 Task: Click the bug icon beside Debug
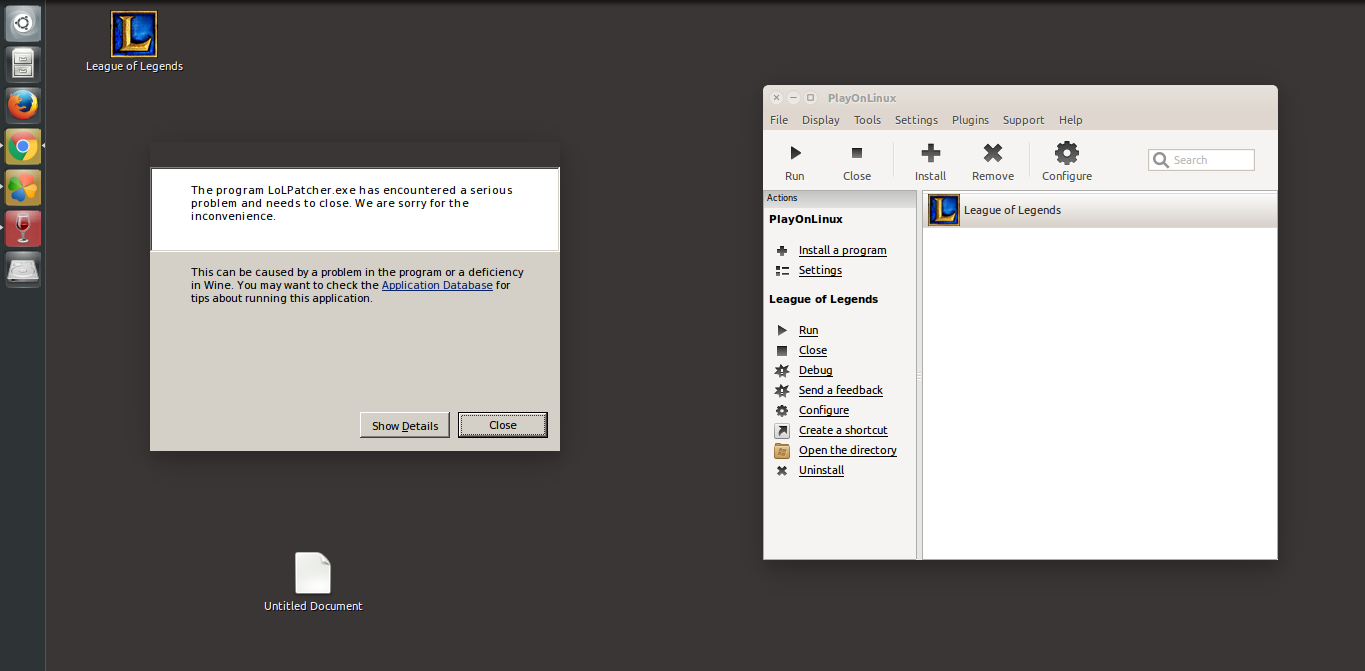[782, 370]
